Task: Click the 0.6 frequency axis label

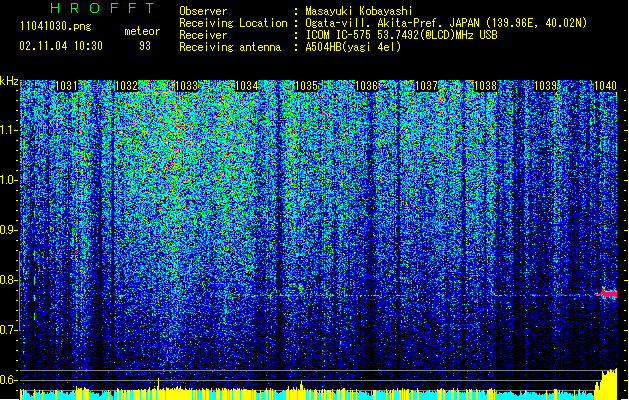Action: point(8,380)
